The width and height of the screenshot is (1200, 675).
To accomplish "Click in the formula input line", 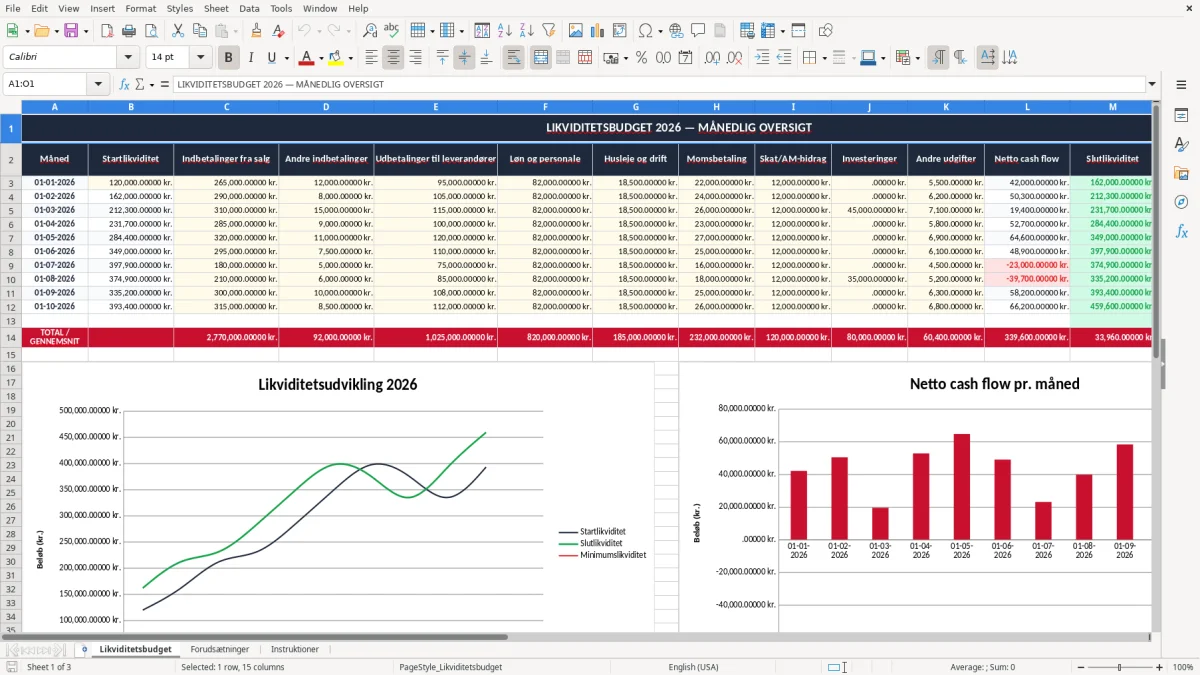I will (x=658, y=84).
